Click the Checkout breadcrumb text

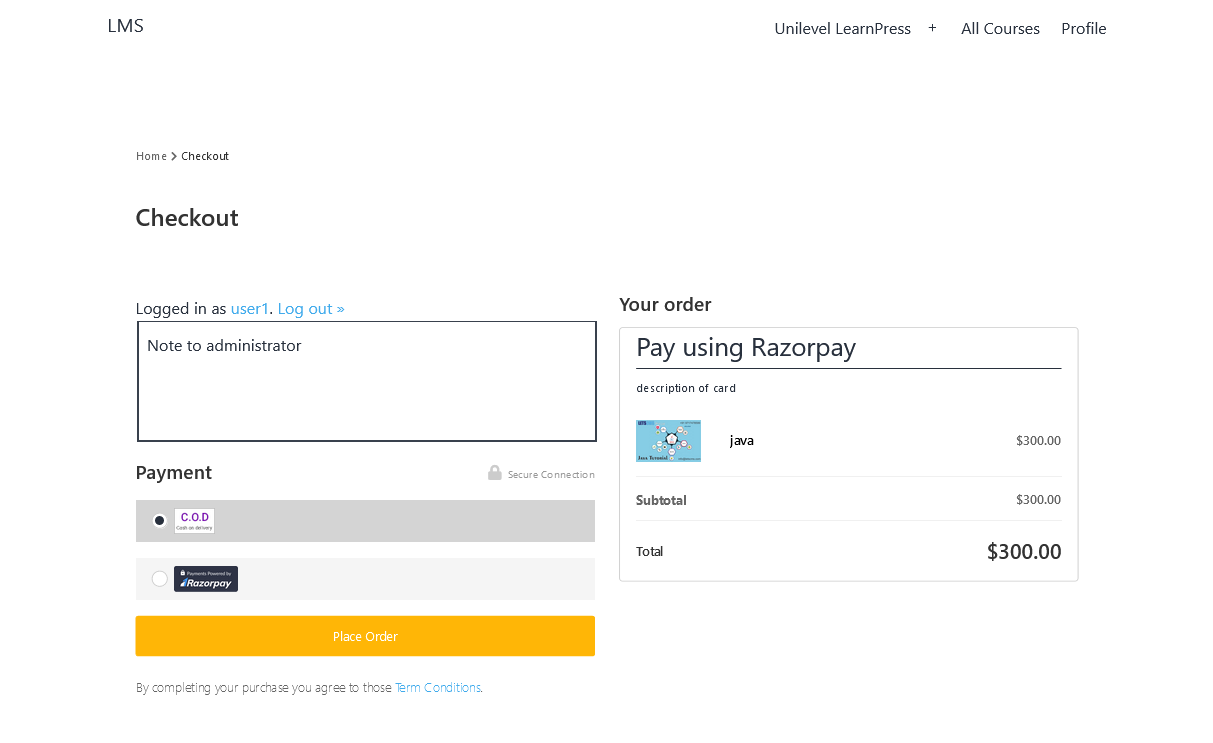[x=205, y=156]
